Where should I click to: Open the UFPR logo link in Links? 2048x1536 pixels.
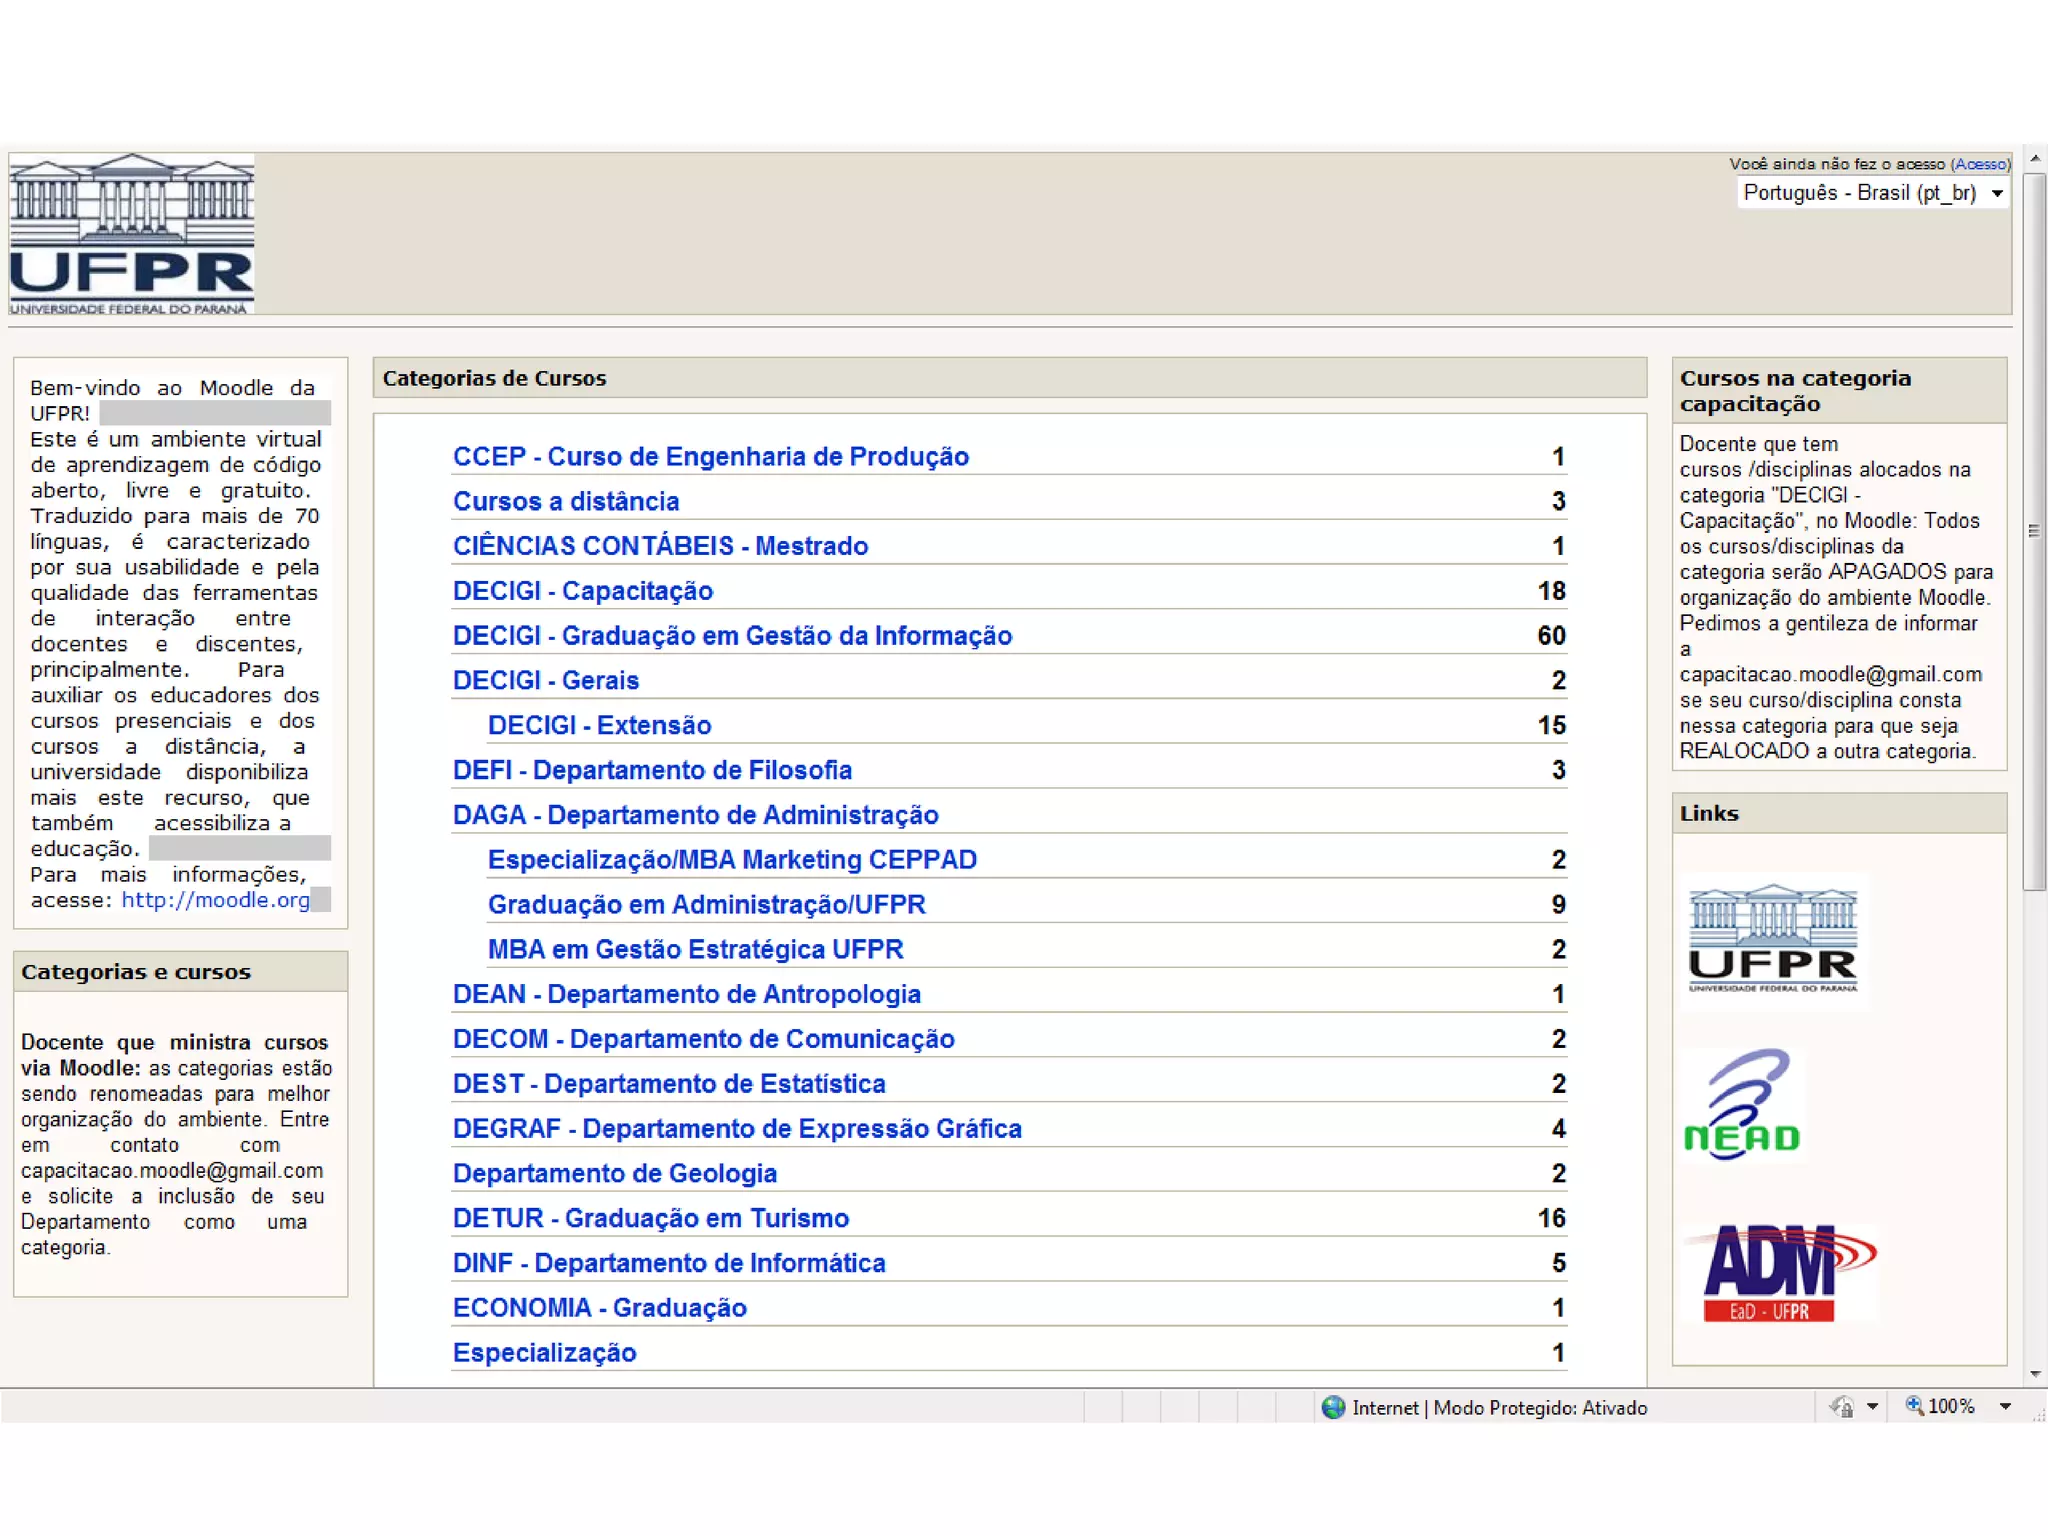coord(1772,940)
